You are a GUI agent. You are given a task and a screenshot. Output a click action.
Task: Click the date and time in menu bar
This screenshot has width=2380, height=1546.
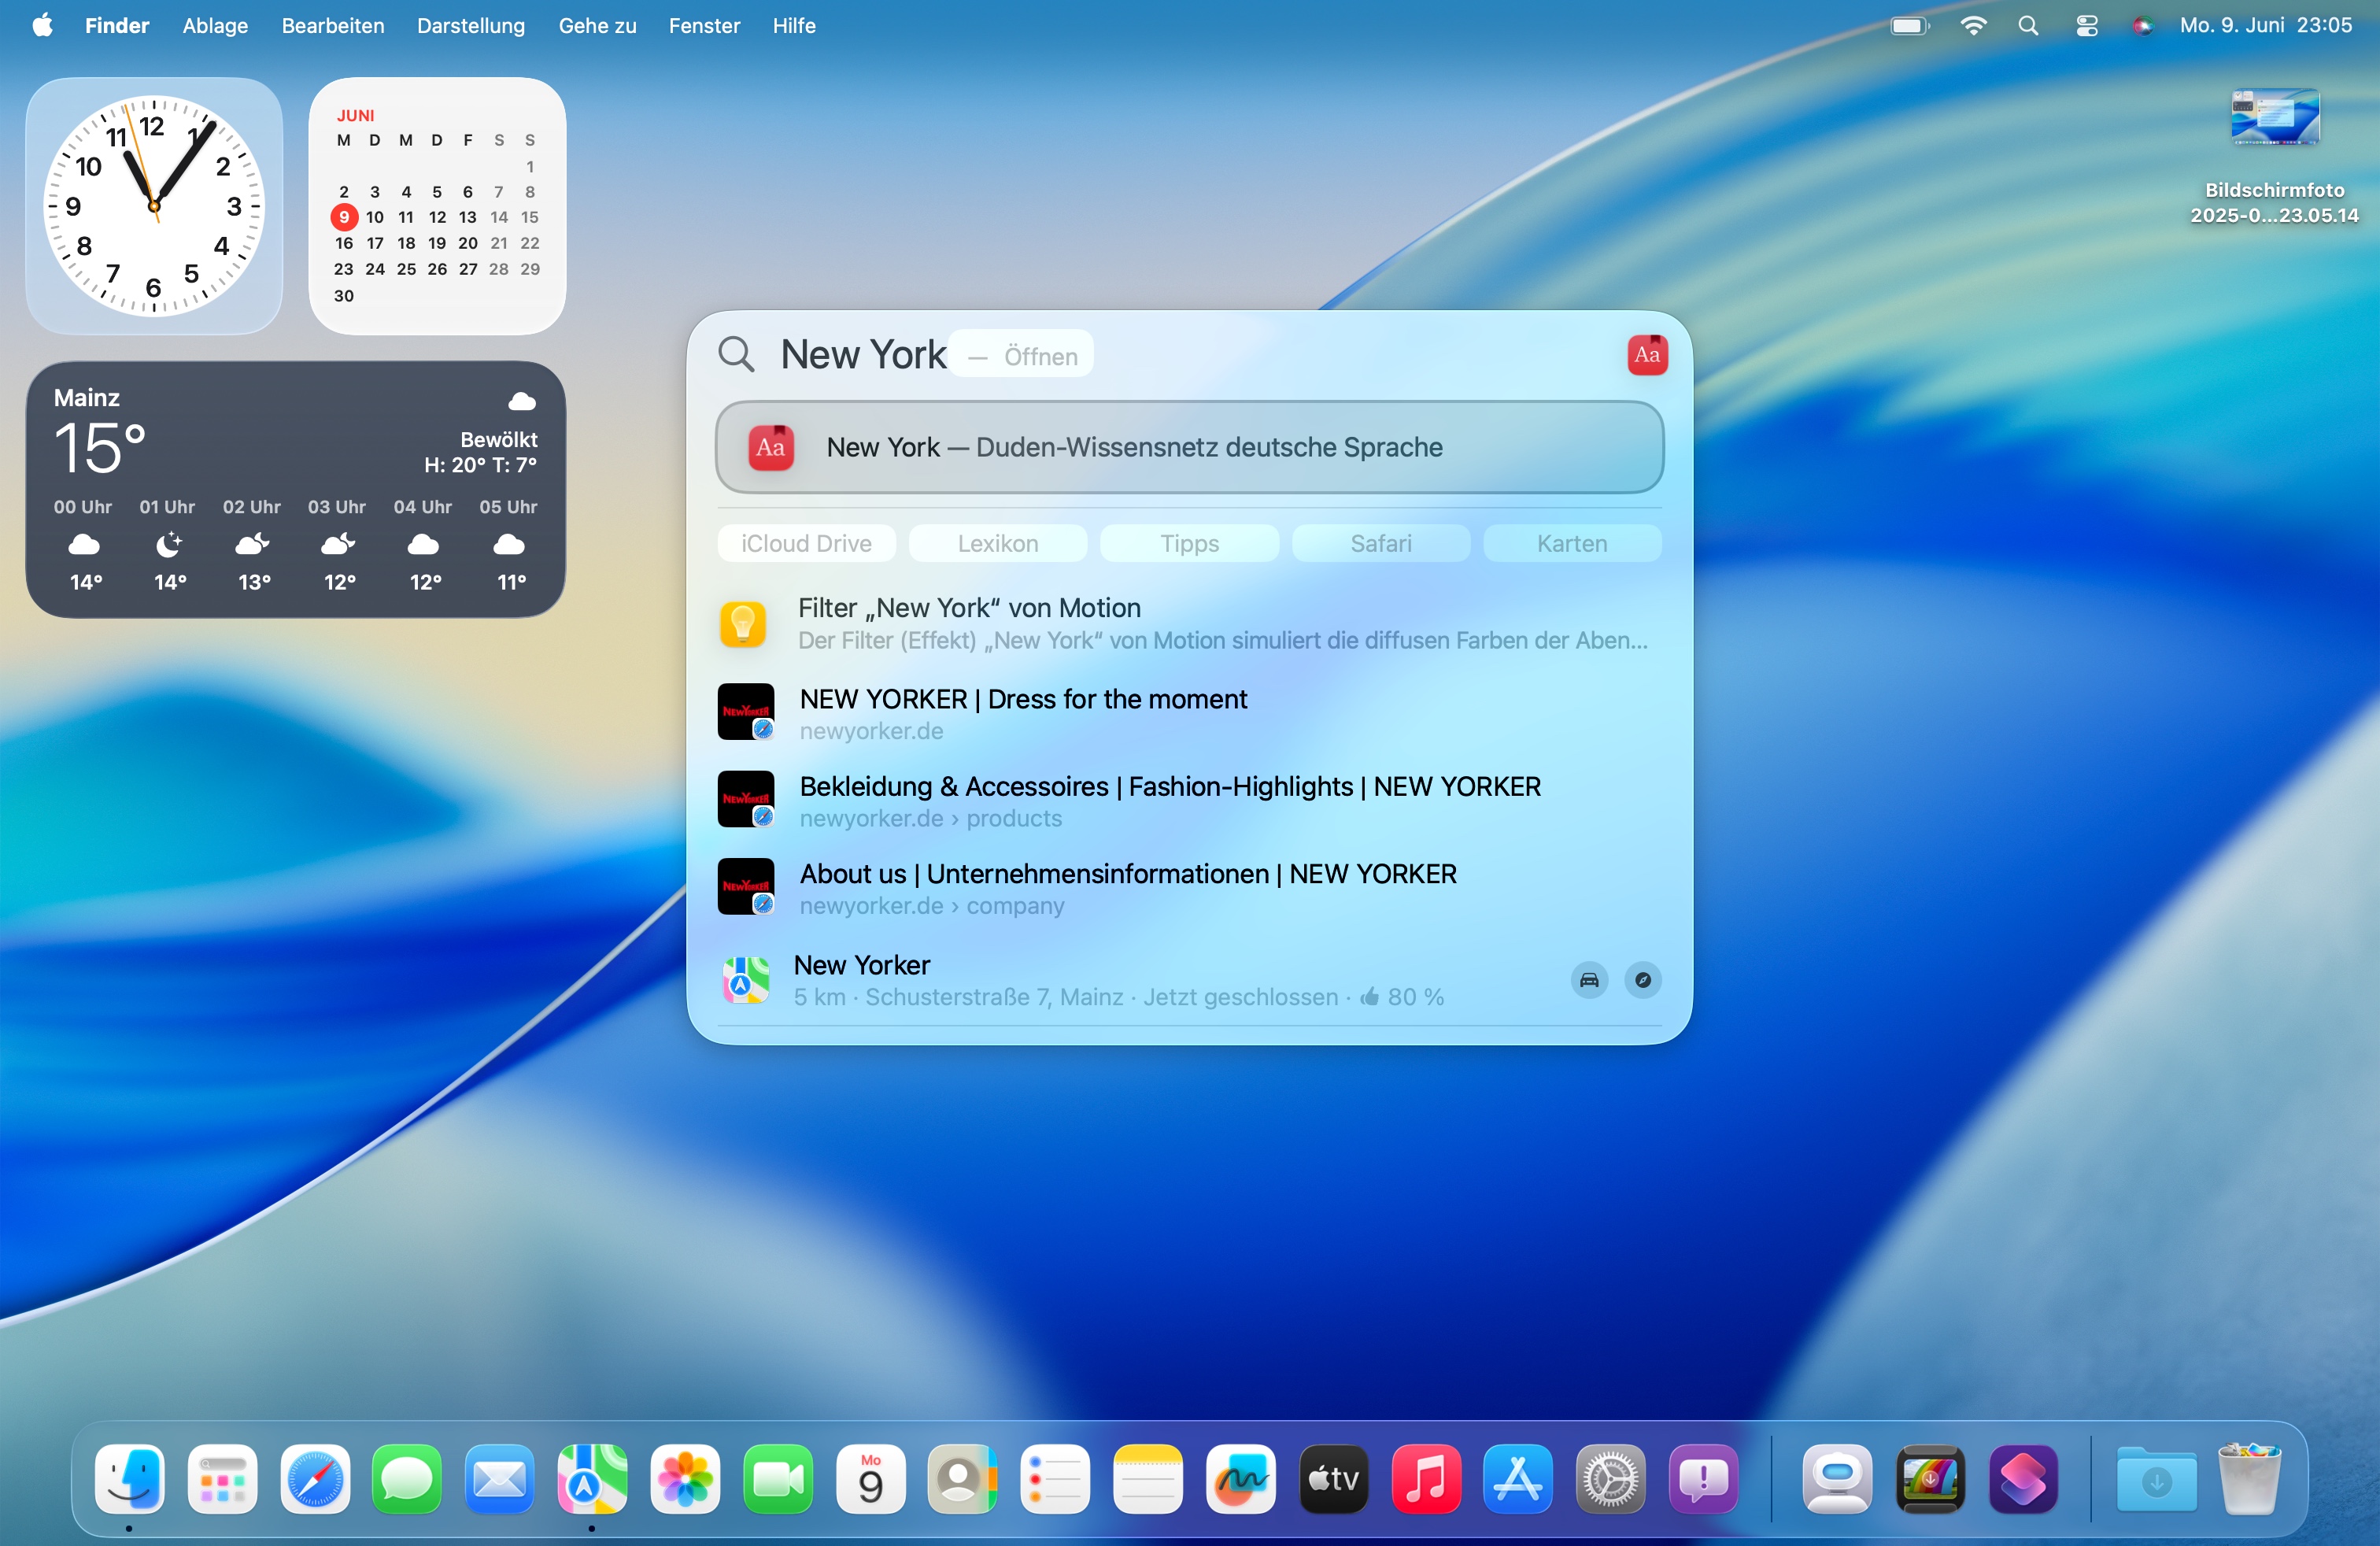pos(2265,25)
